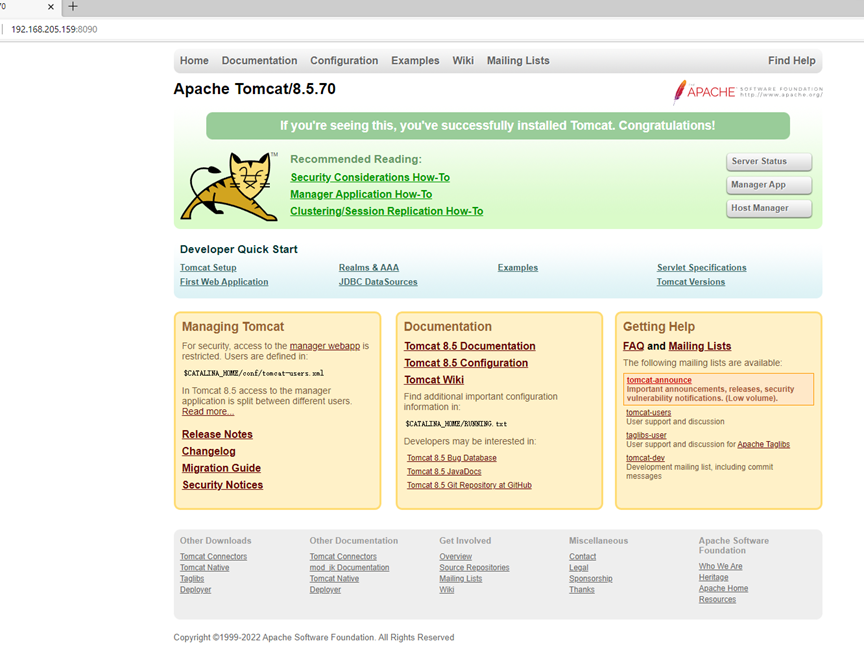Open JDBC DataSources link
Viewport: 864px width, 652px height.
point(378,282)
